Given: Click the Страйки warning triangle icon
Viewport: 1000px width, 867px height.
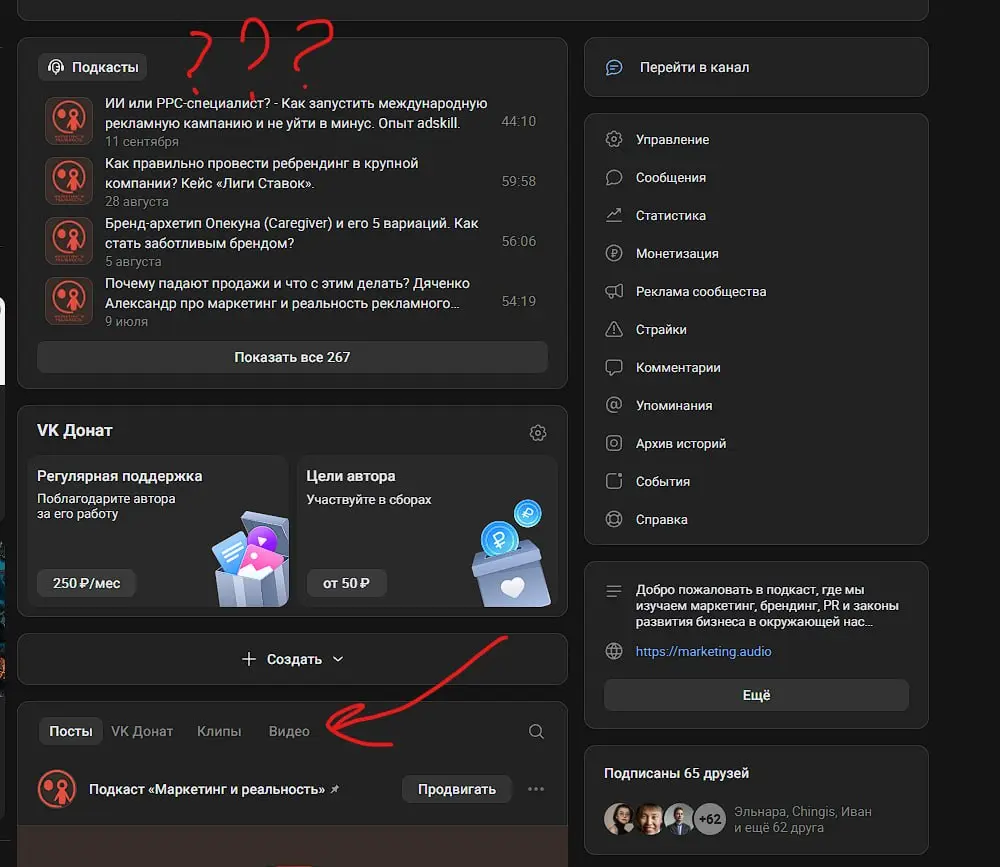Looking at the screenshot, I should [x=614, y=329].
